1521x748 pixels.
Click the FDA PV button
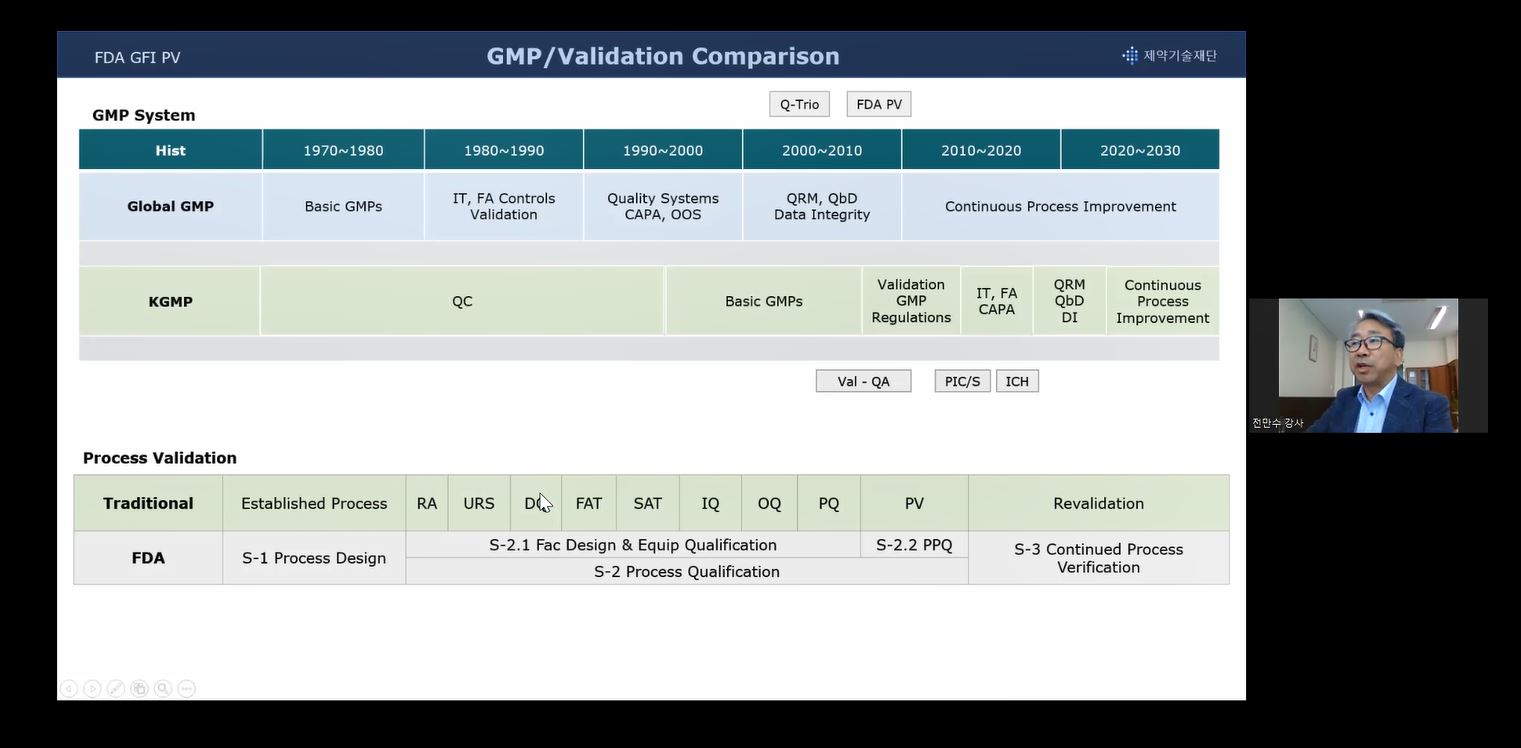click(x=879, y=104)
